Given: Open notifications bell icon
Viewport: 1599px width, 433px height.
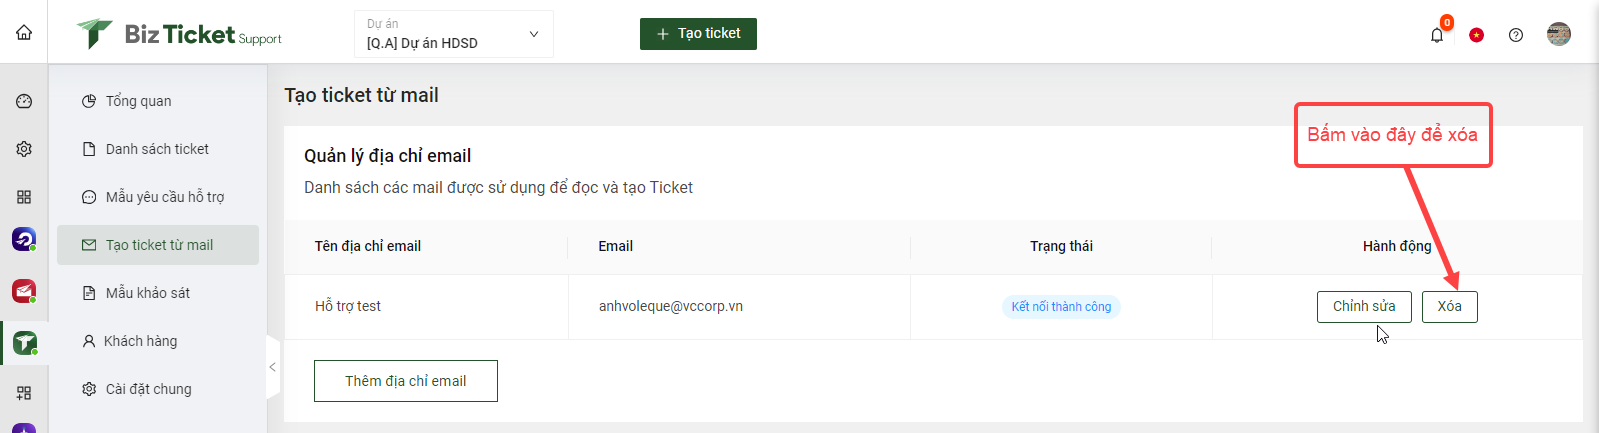Looking at the screenshot, I should [x=1437, y=35].
